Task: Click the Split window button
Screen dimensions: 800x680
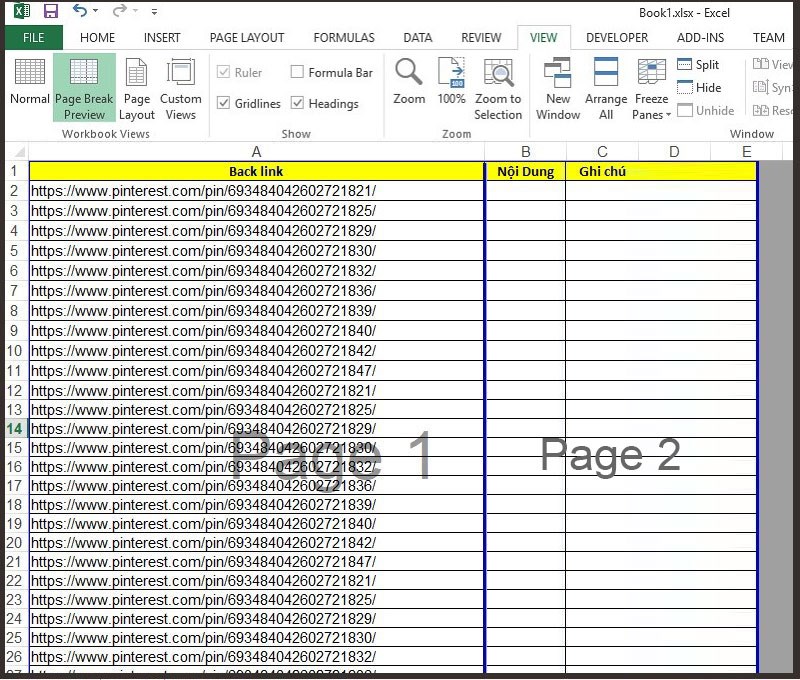Action: pos(698,64)
